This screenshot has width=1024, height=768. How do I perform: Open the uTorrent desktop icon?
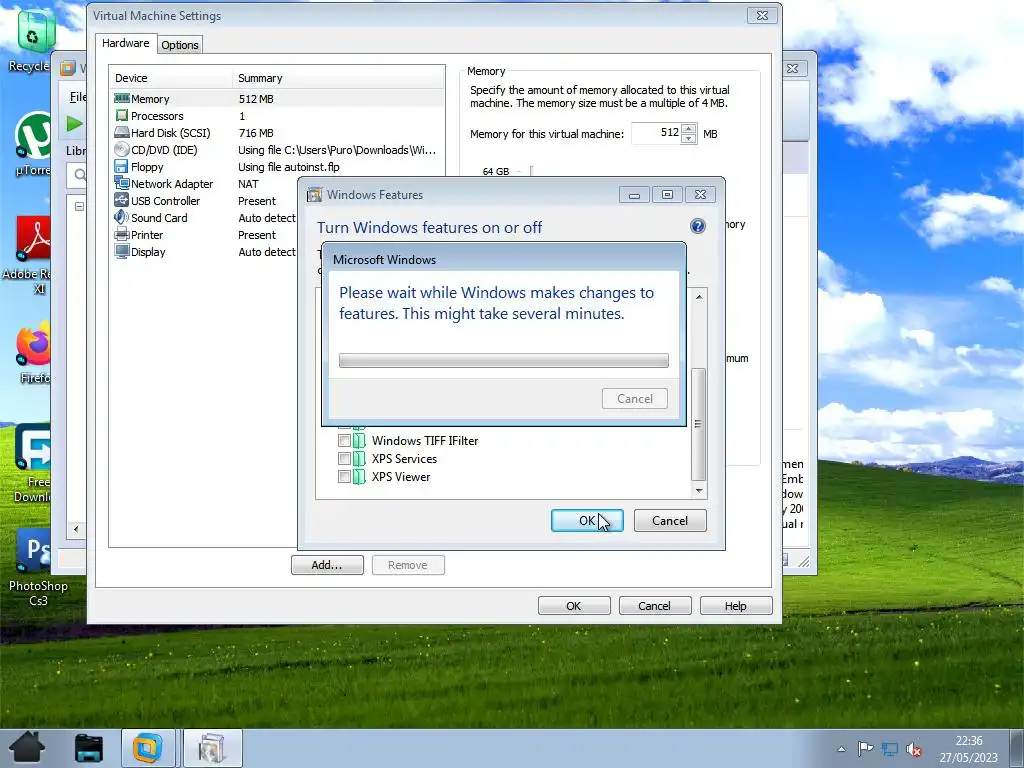[34, 144]
